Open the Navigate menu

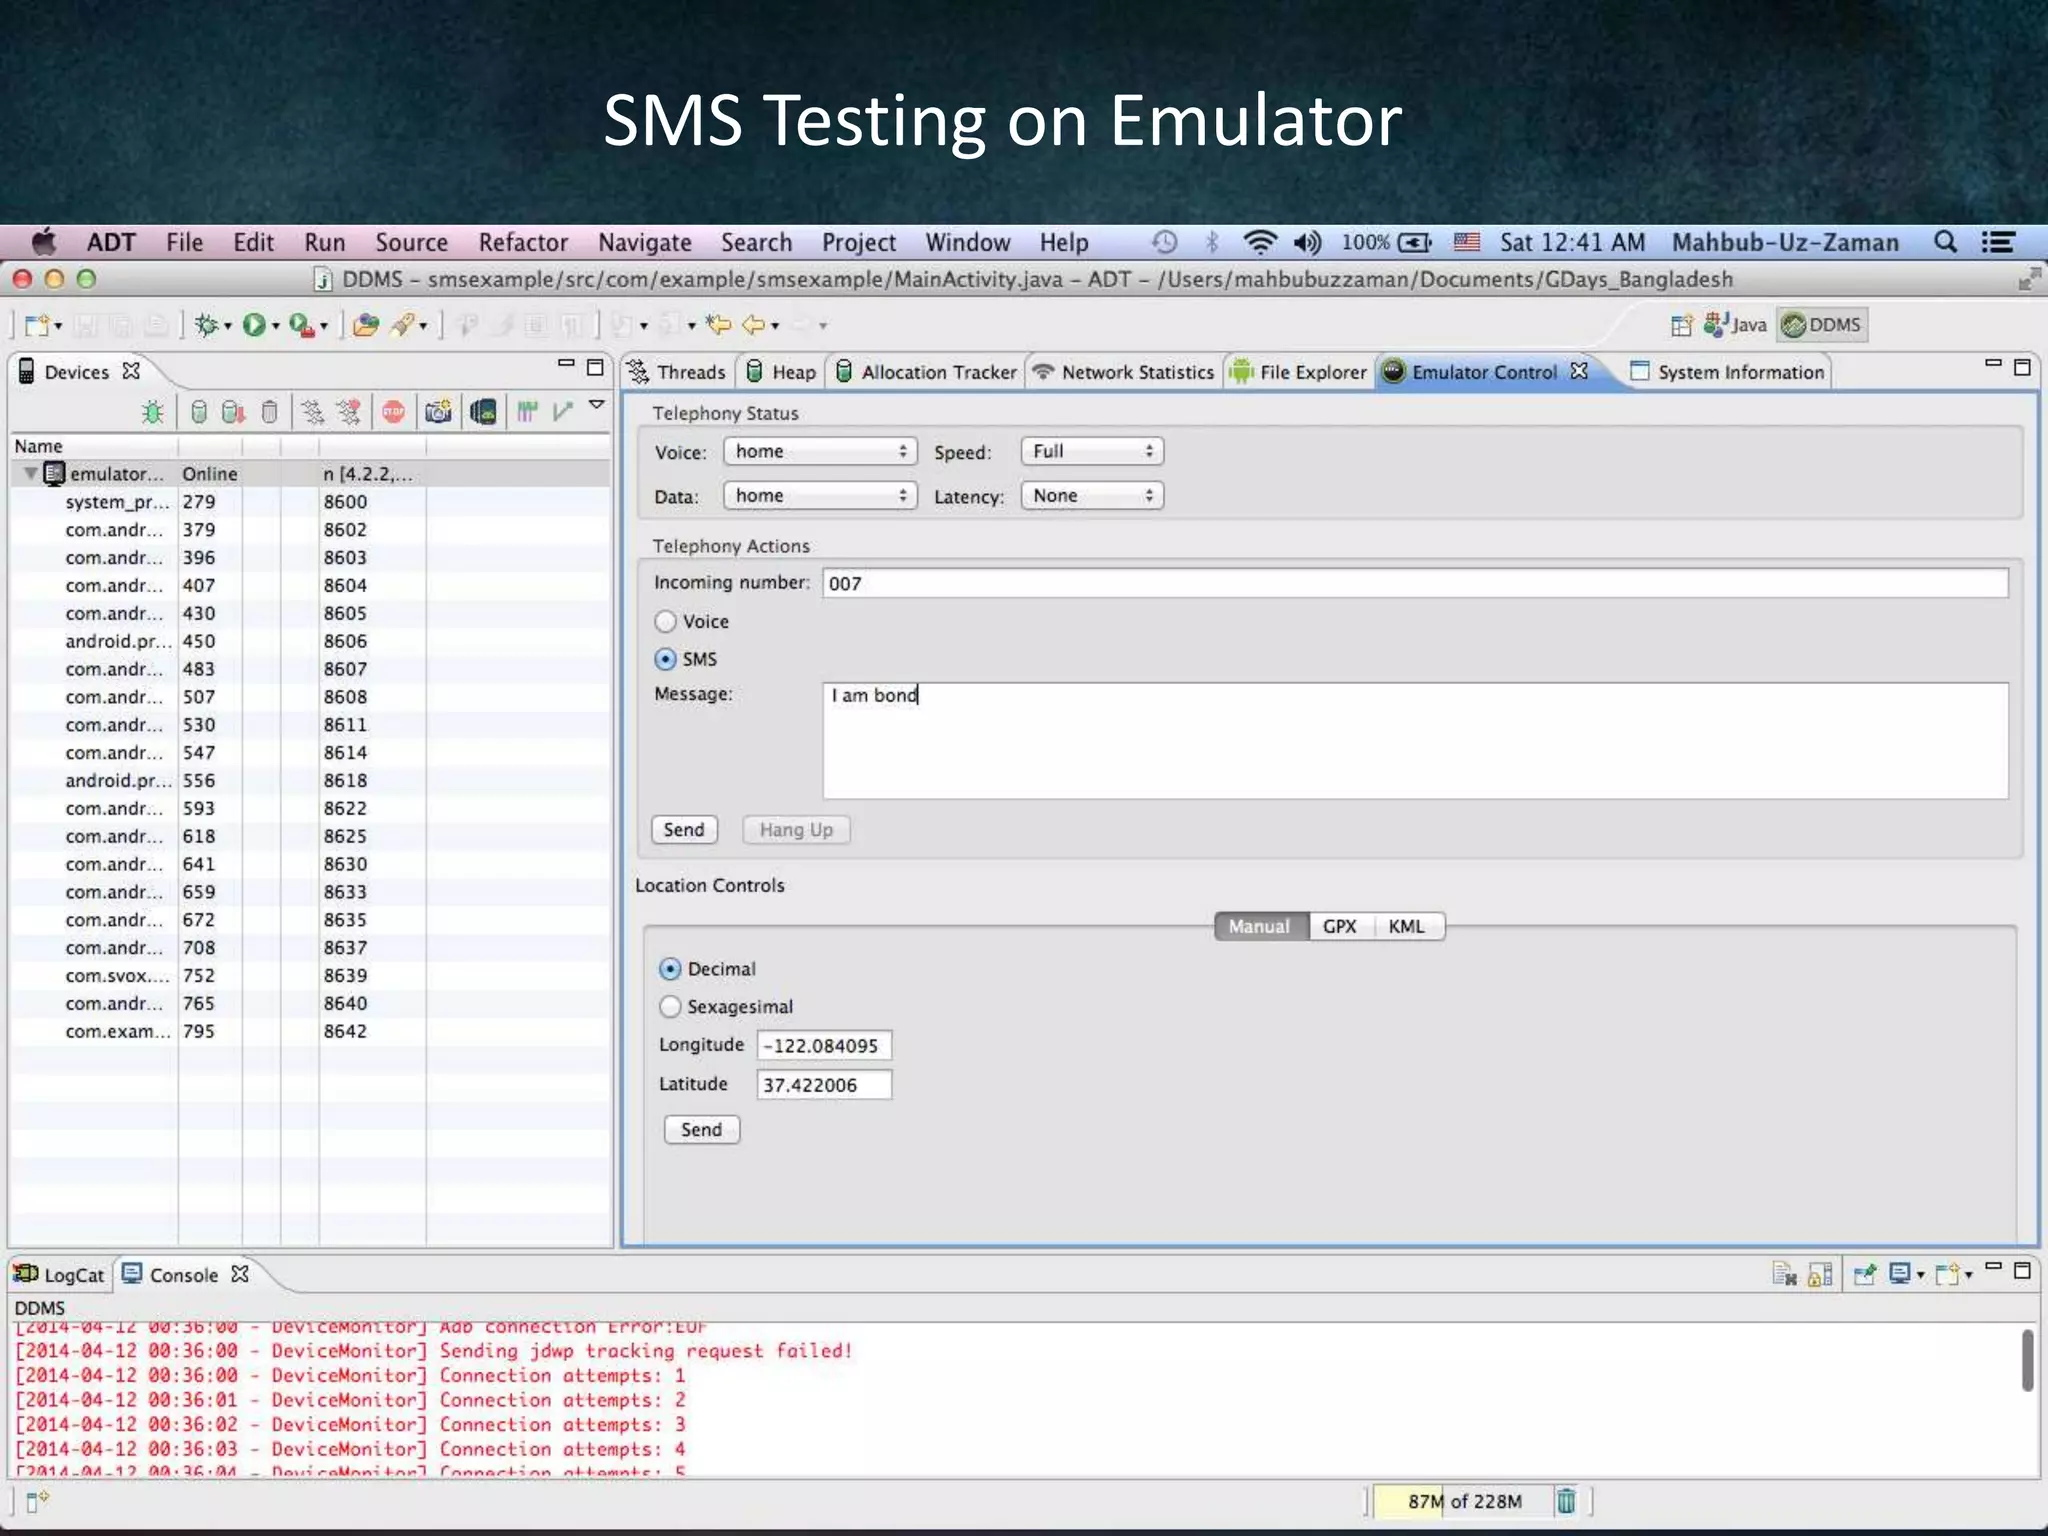click(645, 243)
